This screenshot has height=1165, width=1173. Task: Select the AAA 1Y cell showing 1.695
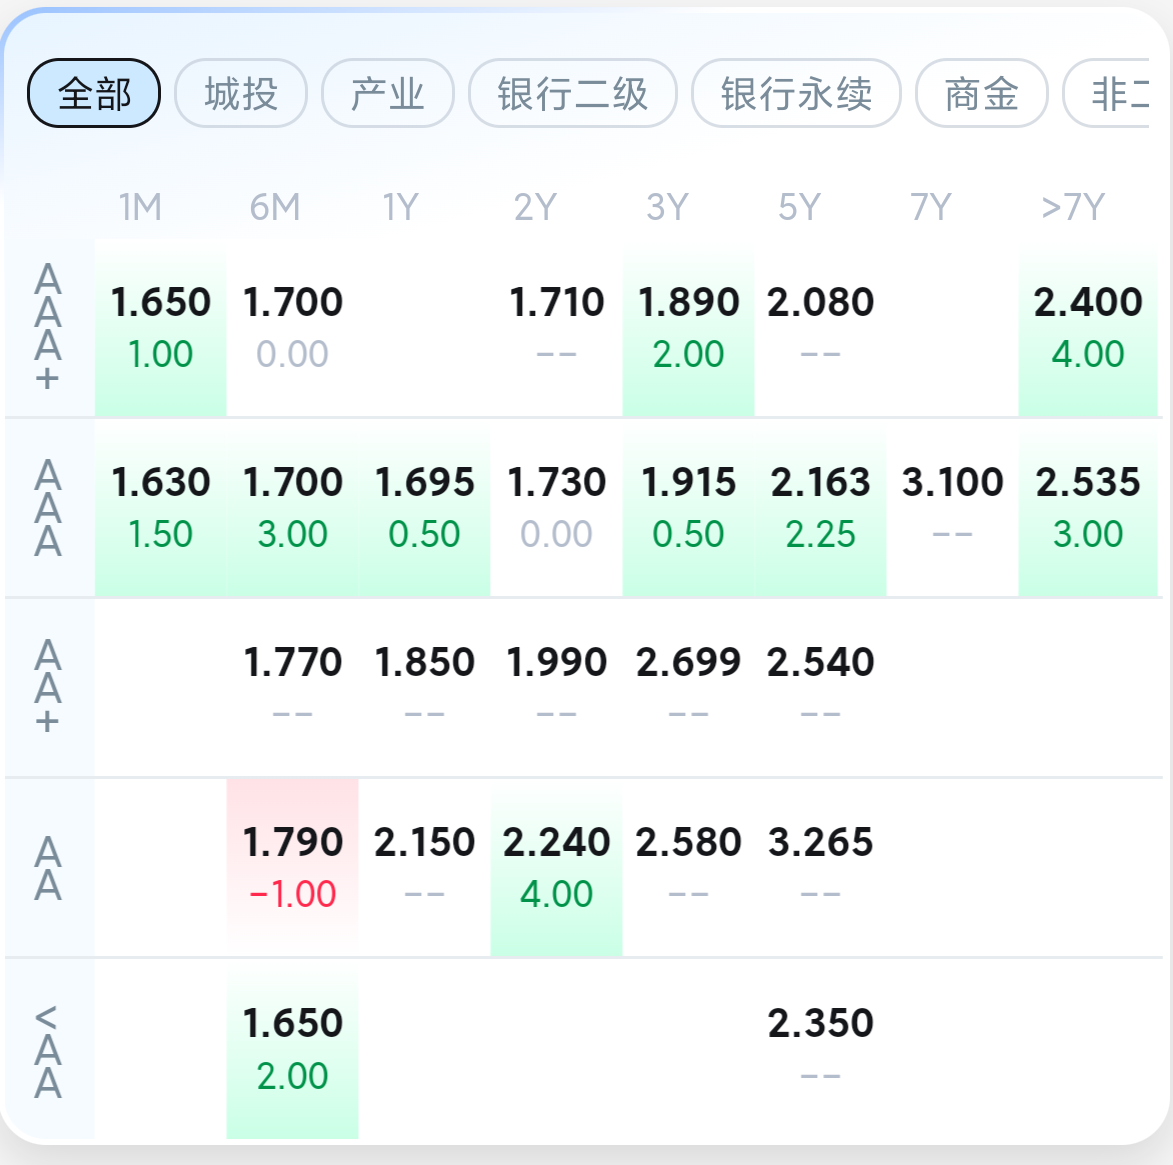pyautogui.click(x=425, y=507)
